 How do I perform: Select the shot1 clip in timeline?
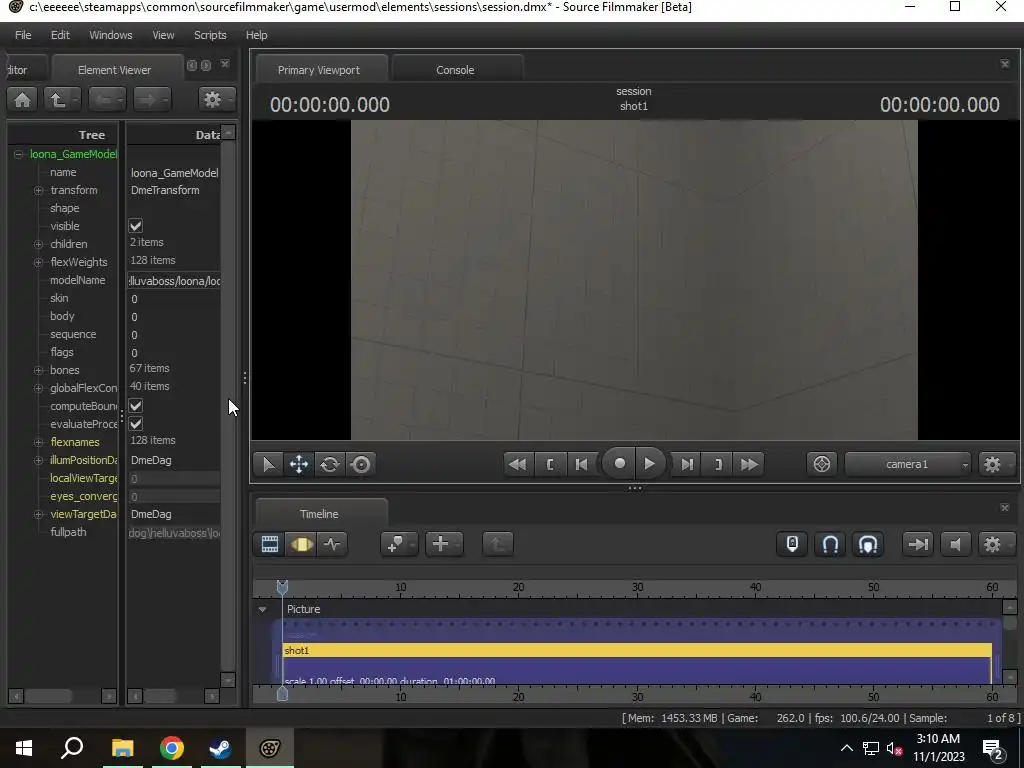pos(637,650)
